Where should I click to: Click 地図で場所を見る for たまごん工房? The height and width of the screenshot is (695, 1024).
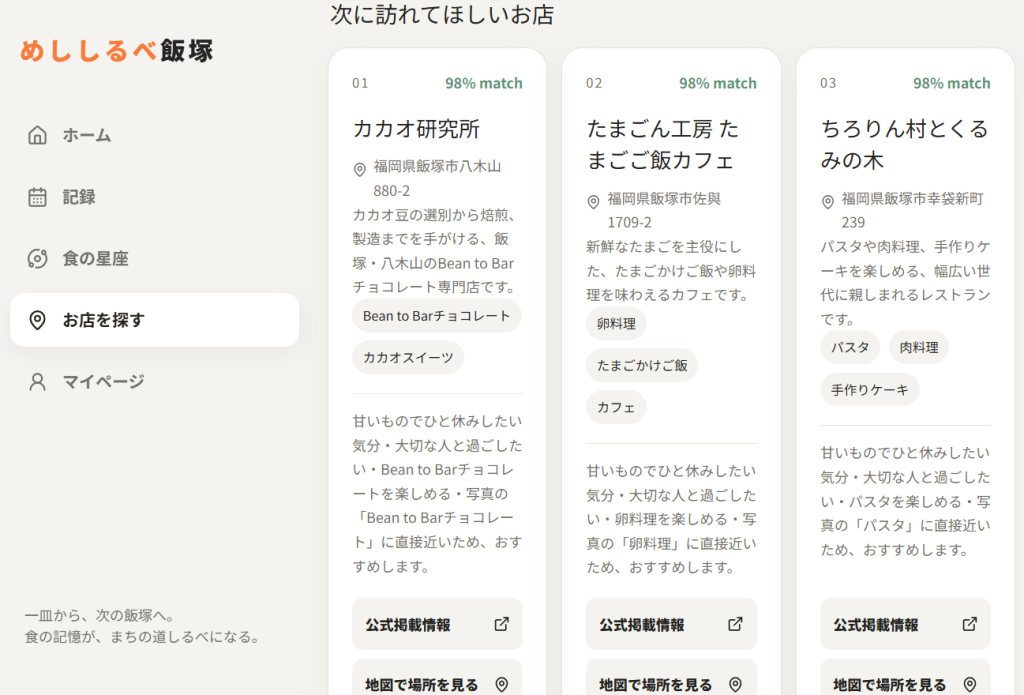[671, 679]
